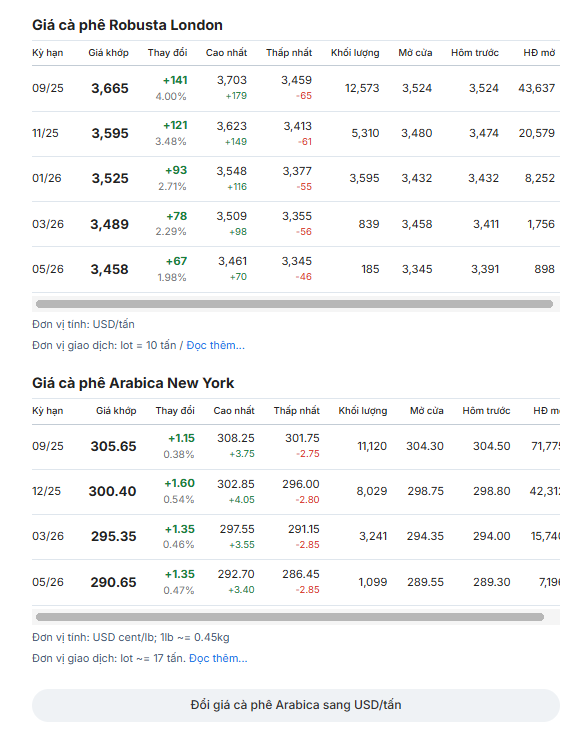Click the 'Đơn vị tính: USD/tấn' note
This screenshot has height=737, width=585.
click(x=83, y=324)
